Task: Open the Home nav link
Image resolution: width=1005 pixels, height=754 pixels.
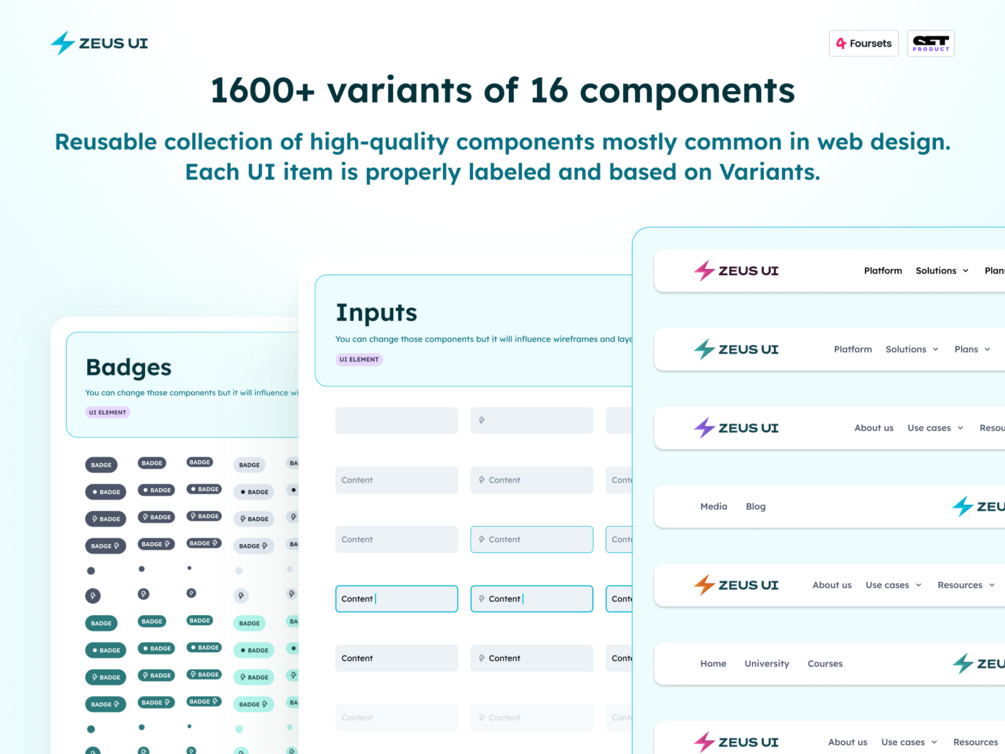Action: point(713,664)
